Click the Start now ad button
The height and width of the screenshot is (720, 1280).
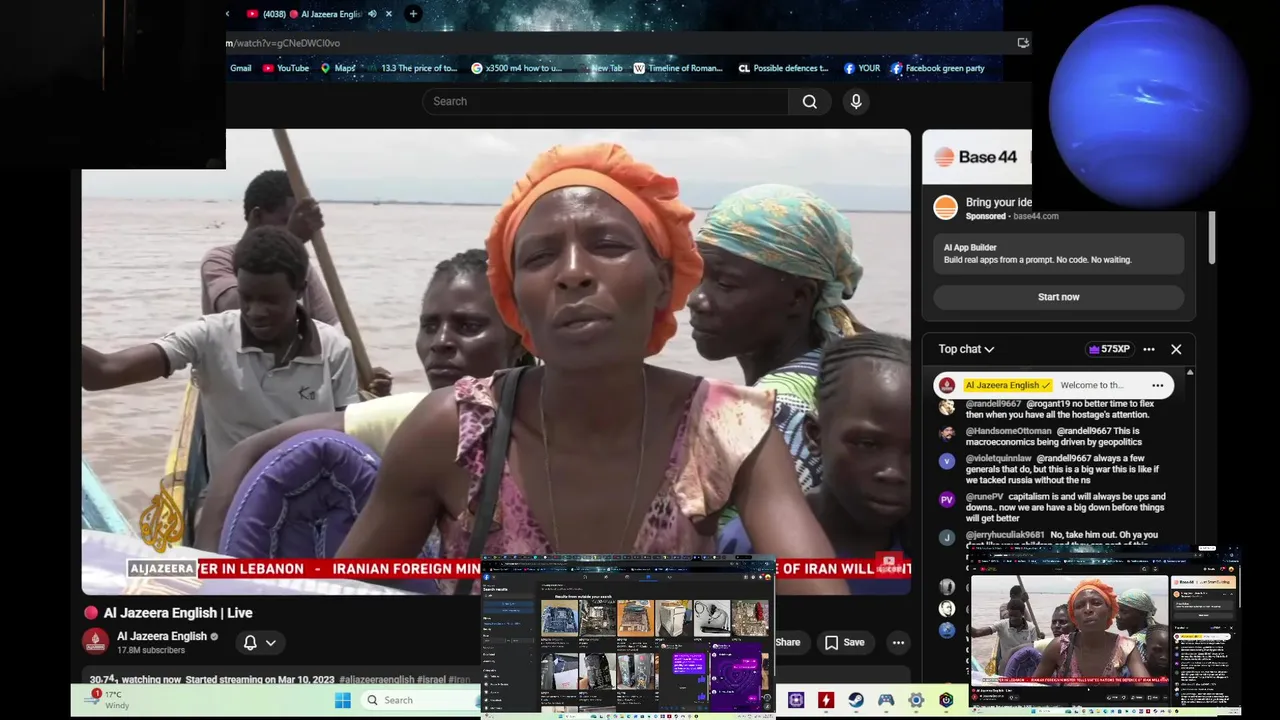coord(1058,297)
